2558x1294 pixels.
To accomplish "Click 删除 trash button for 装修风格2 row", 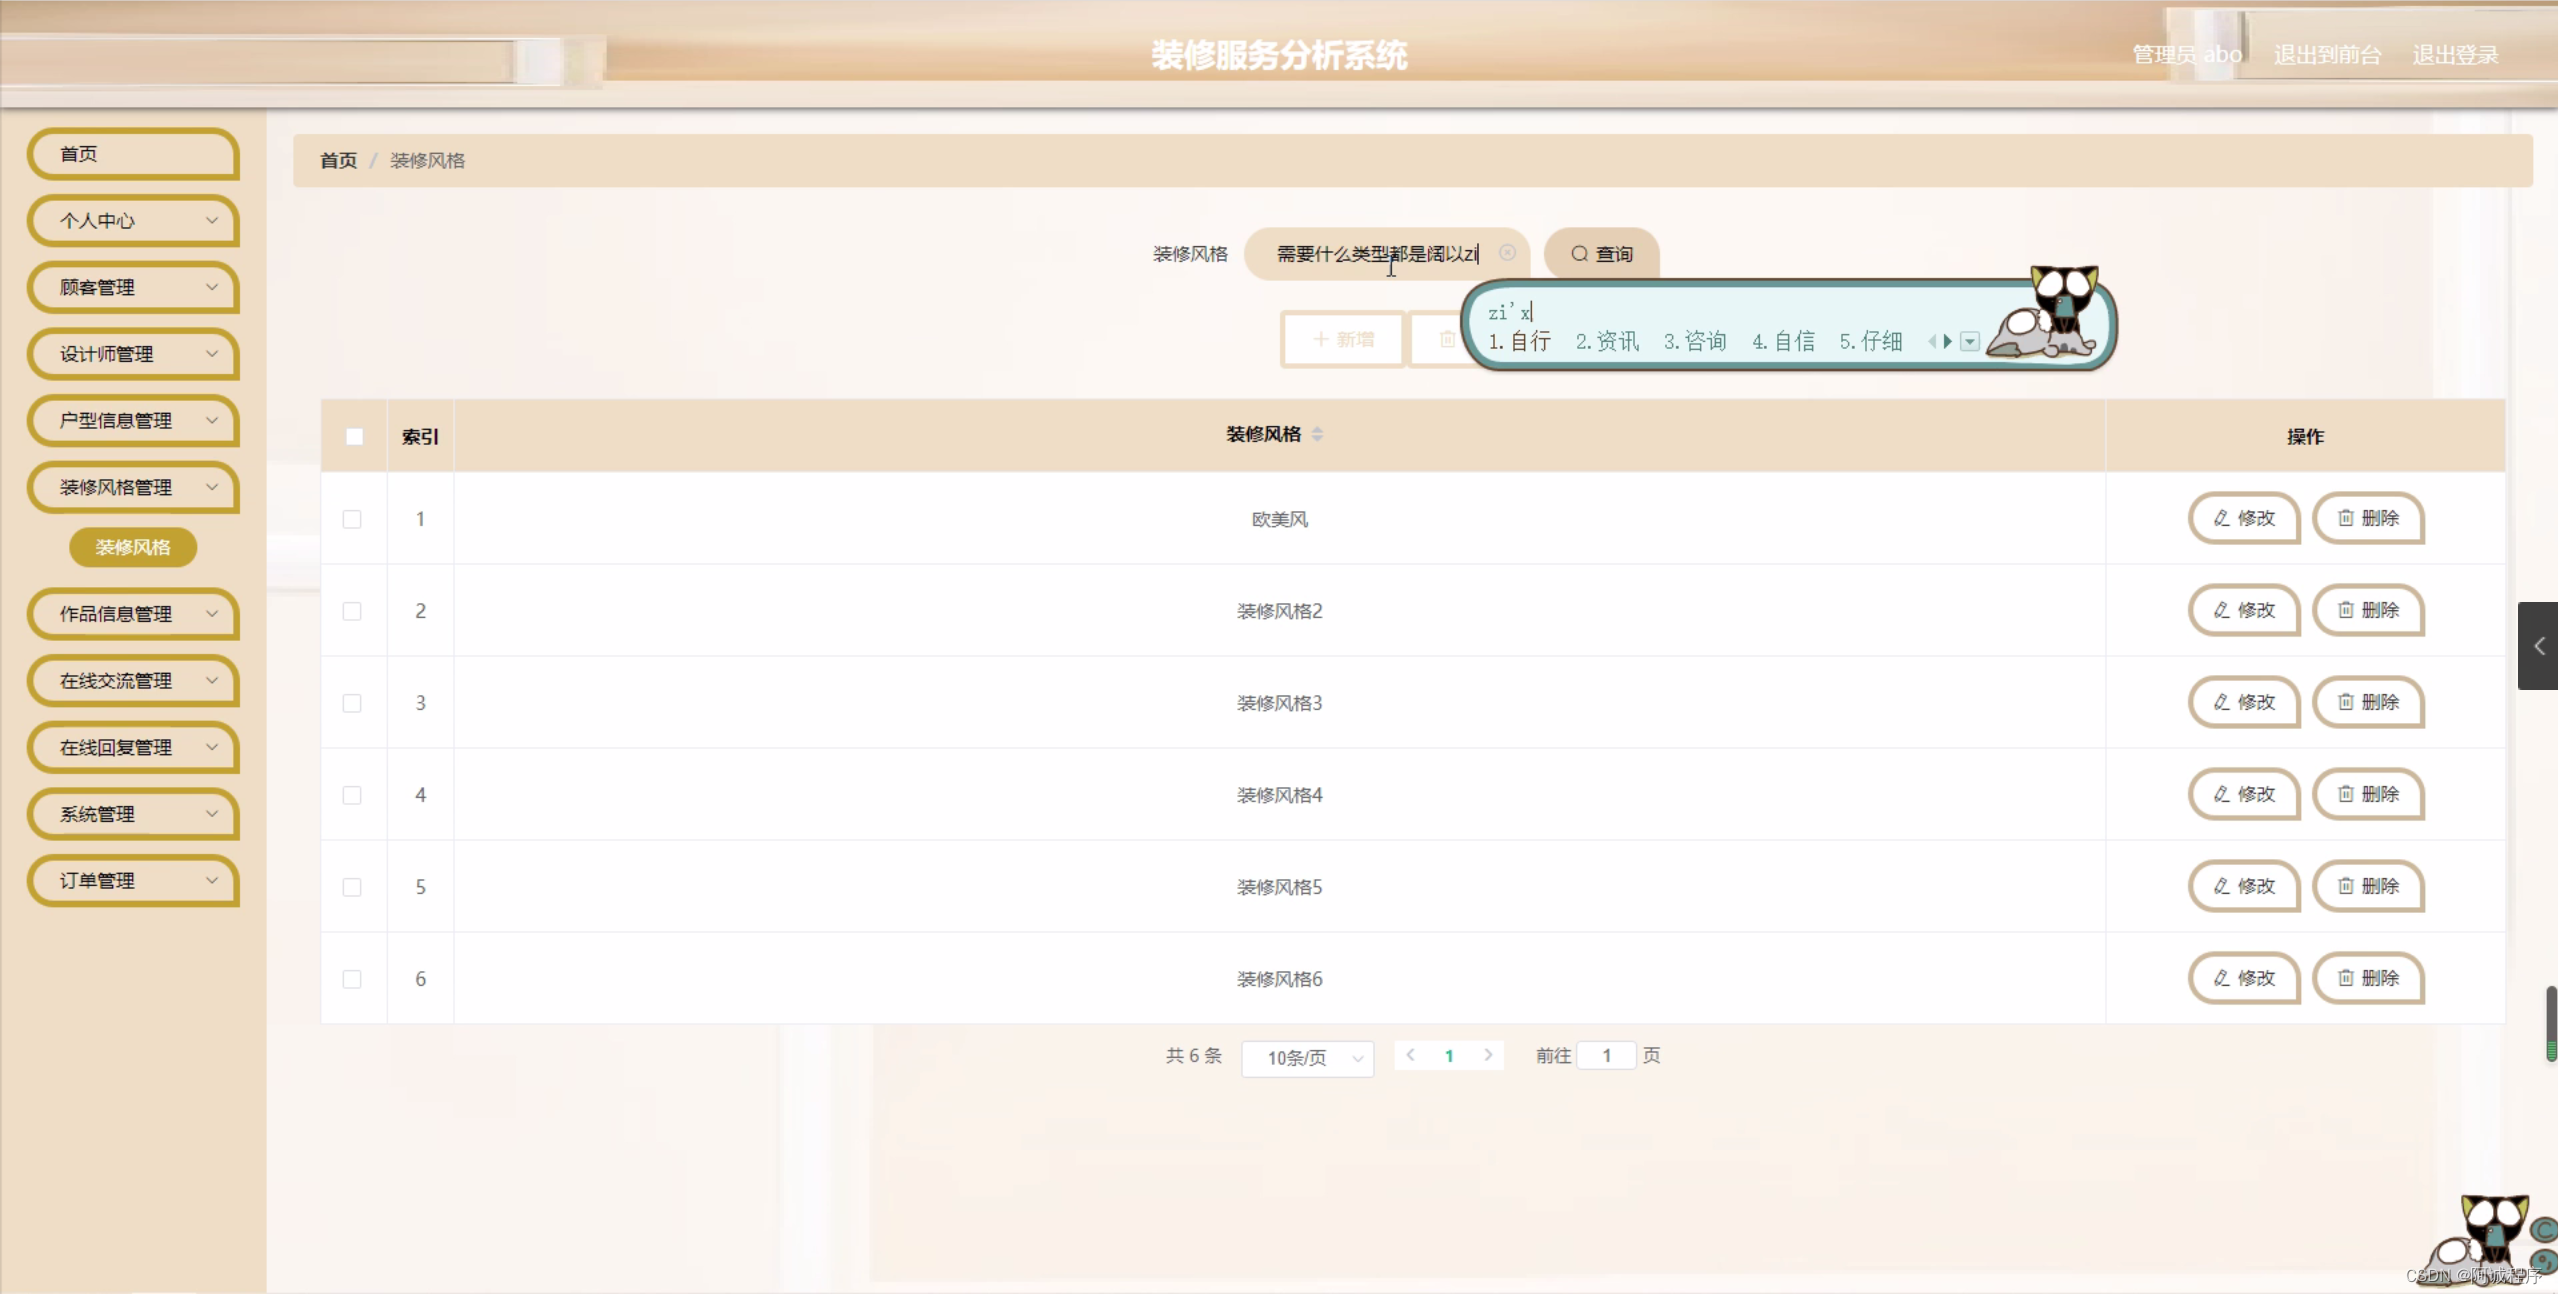I will [x=2367, y=610].
